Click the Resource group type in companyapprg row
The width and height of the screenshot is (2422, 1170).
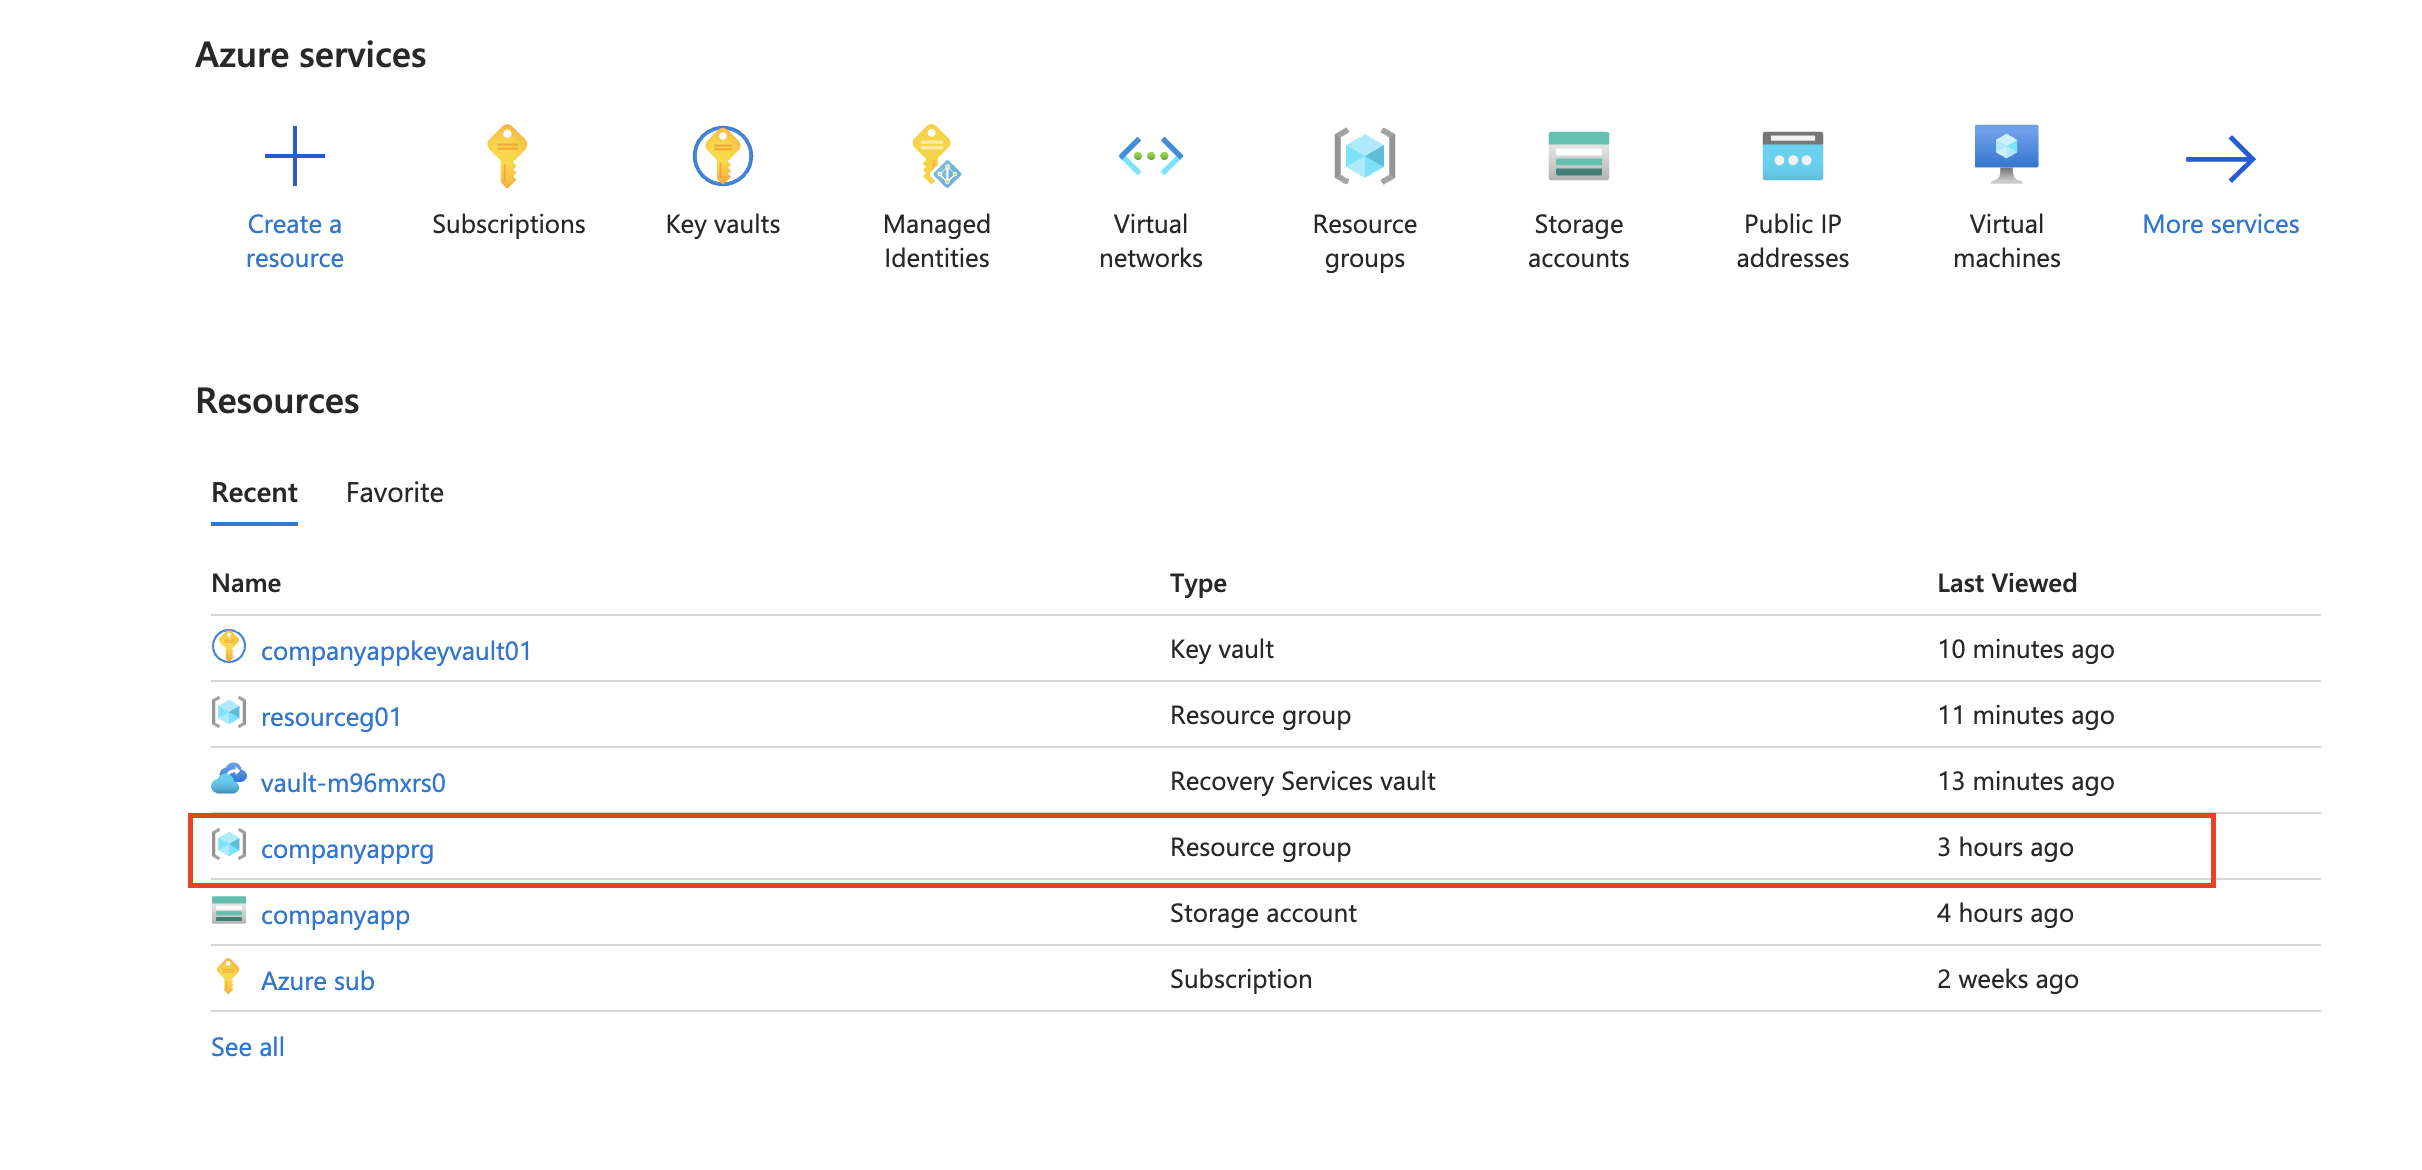(1261, 847)
